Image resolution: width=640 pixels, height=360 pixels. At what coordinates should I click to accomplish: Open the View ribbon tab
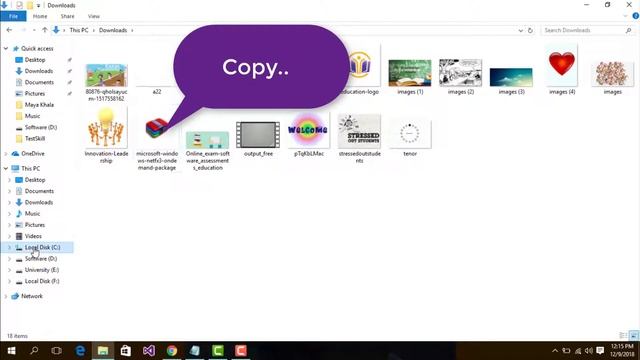pyautogui.click(x=93, y=16)
